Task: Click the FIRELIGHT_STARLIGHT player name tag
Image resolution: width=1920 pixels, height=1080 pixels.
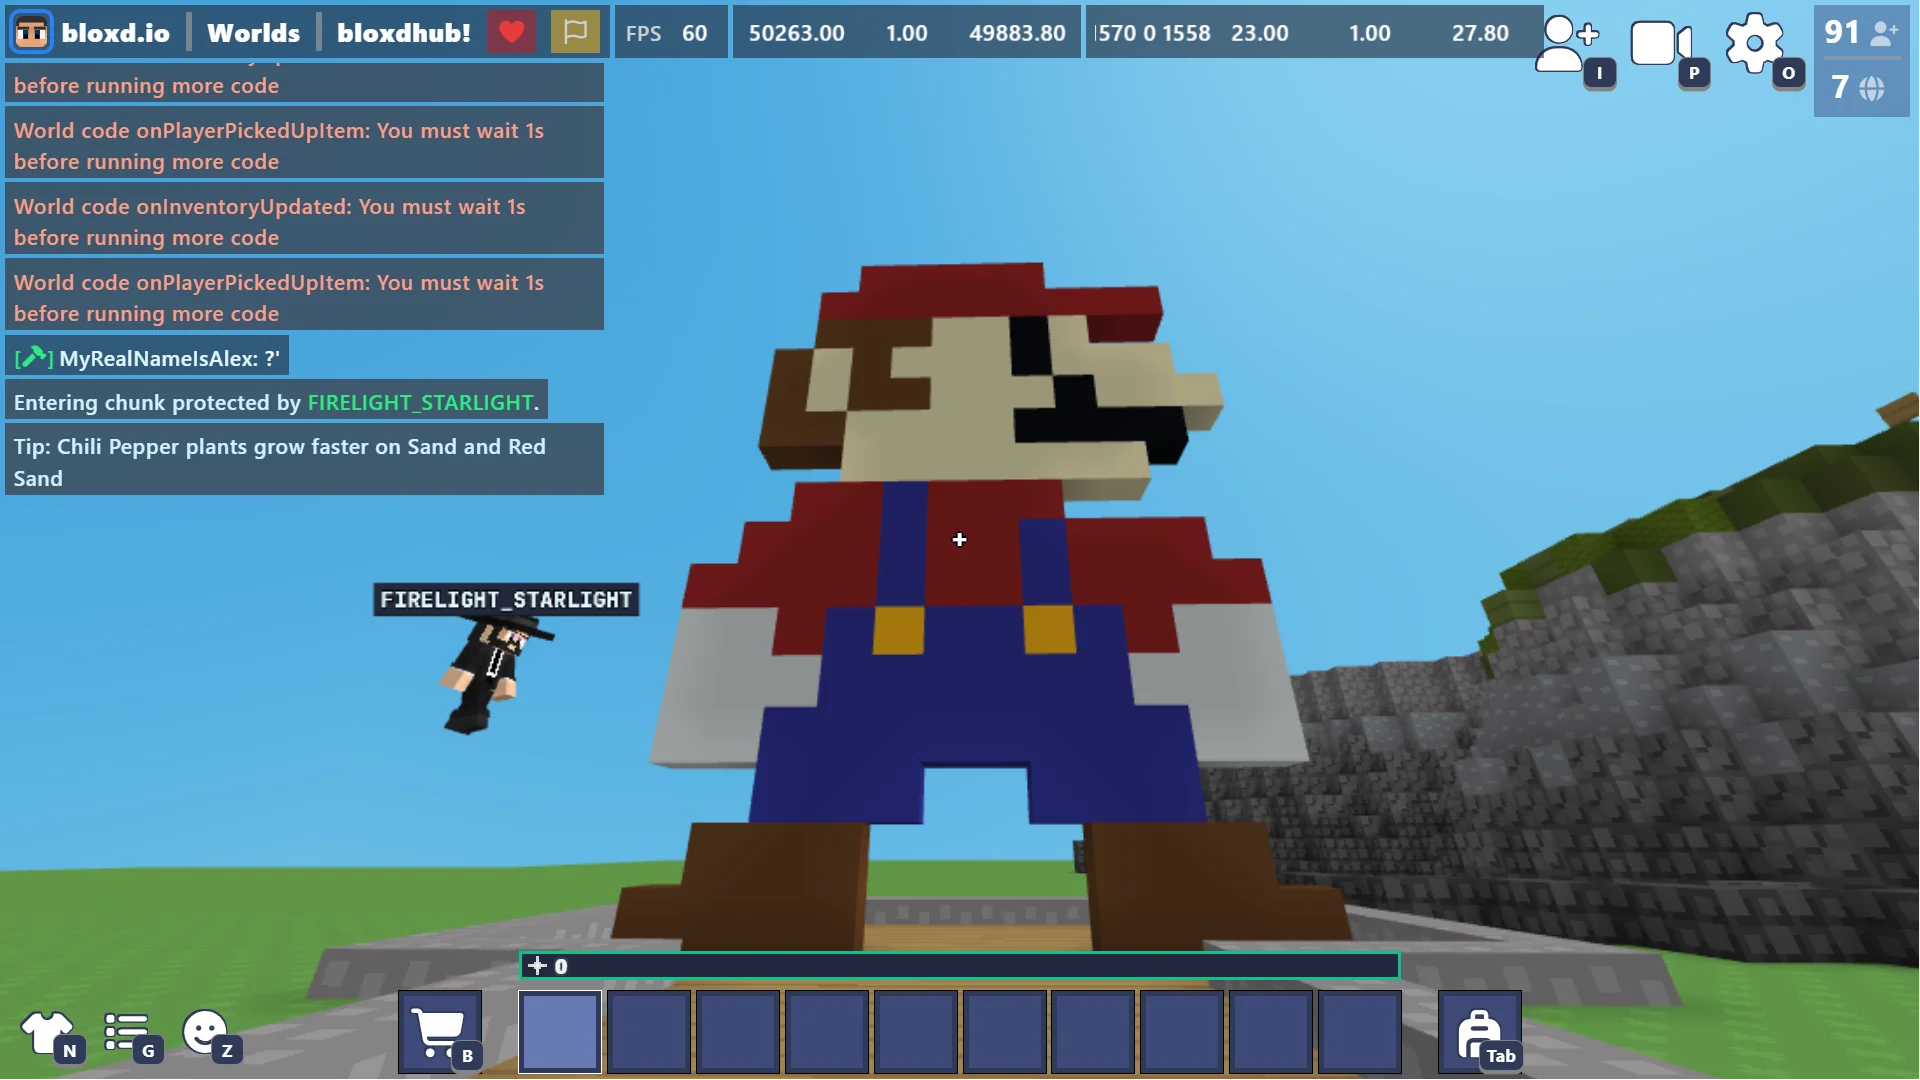Action: click(506, 600)
